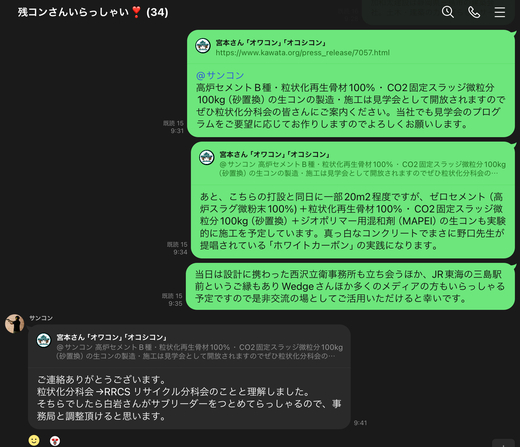Click the kawata.org press release link
520x447 pixels.
point(302,53)
